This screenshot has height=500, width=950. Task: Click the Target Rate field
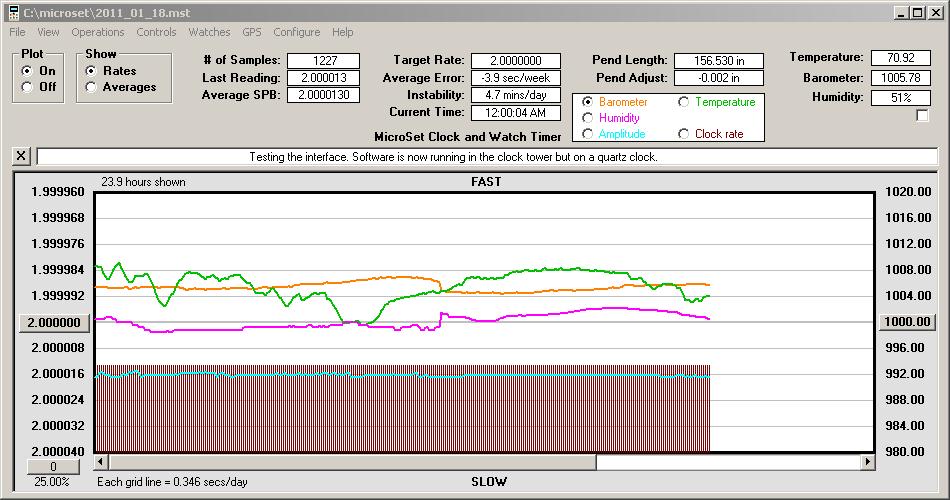pos(516,61)
